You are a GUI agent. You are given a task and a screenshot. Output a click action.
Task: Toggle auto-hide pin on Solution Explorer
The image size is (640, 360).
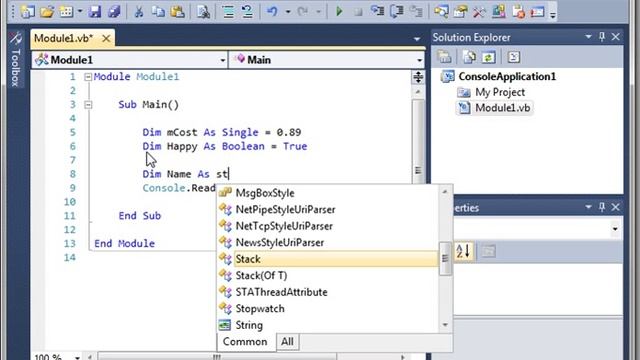click(602, 37)
